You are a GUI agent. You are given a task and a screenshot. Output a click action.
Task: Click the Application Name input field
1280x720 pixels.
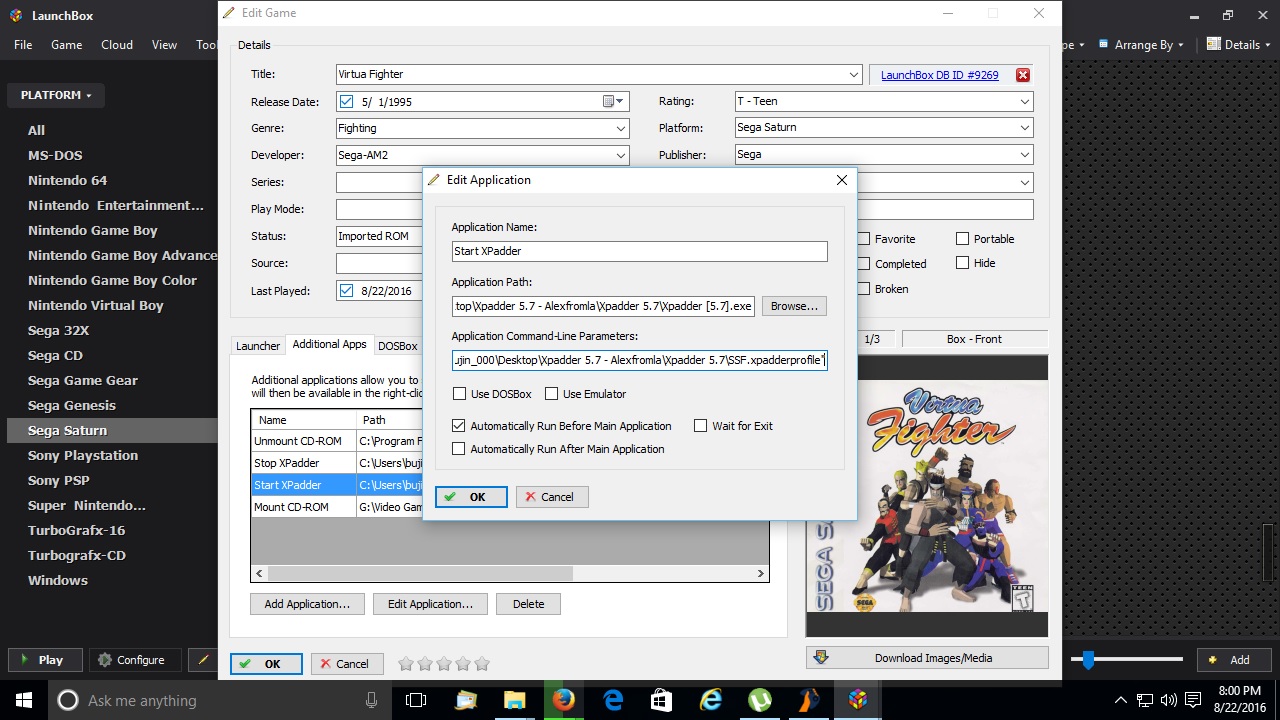pos(639,251)
